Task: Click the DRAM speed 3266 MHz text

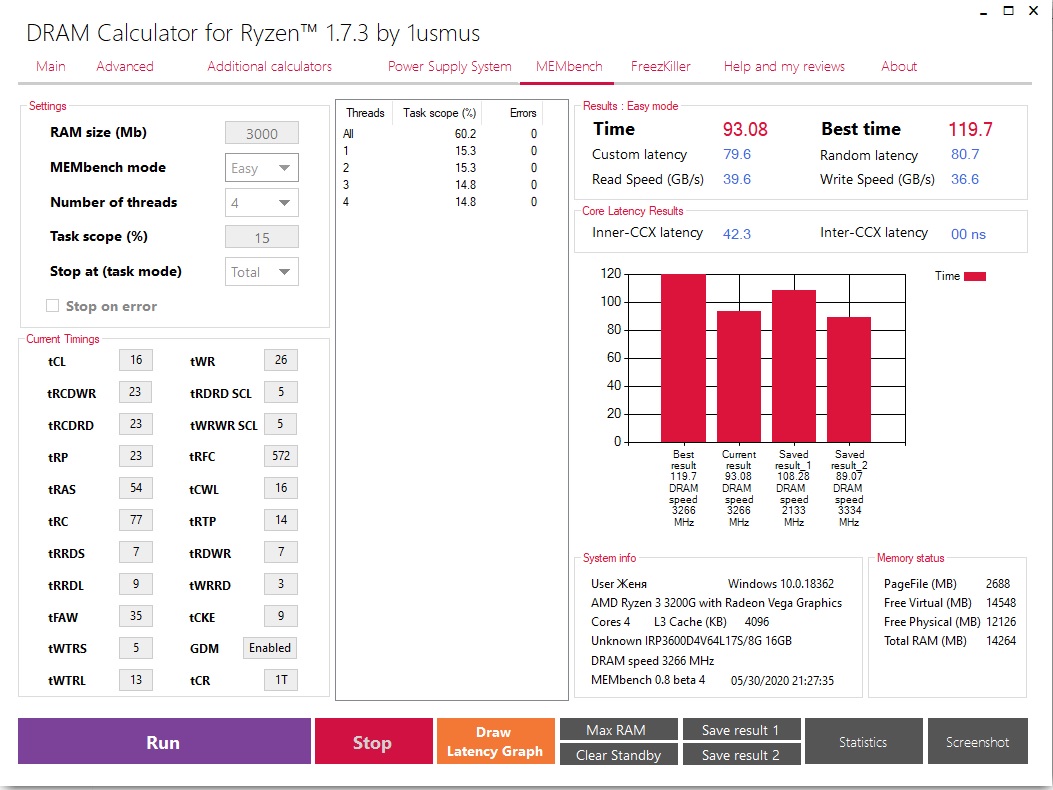Action: pos(652,660)
